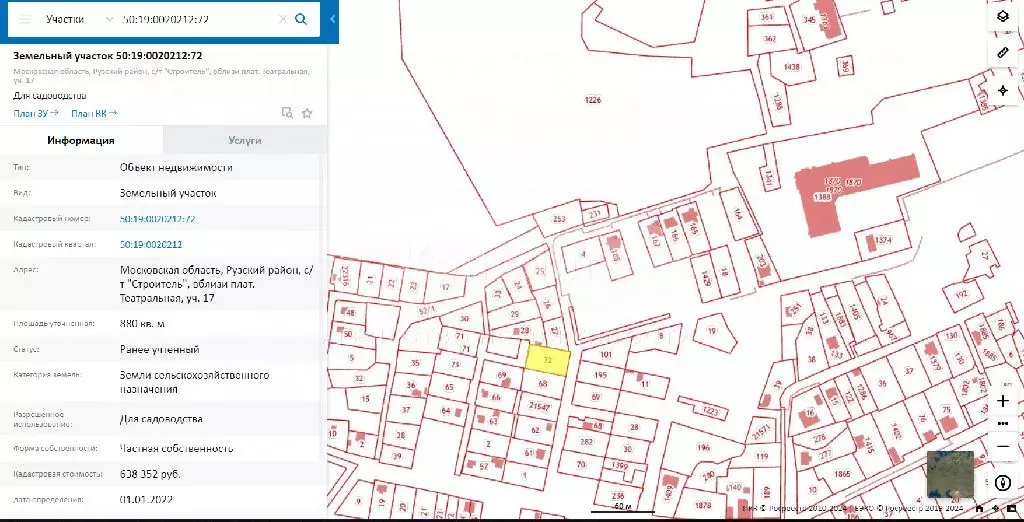Zoom in with the plus button
Image resolution: width=1024 pixels, height=522 pixels.
click(1004, 401)
